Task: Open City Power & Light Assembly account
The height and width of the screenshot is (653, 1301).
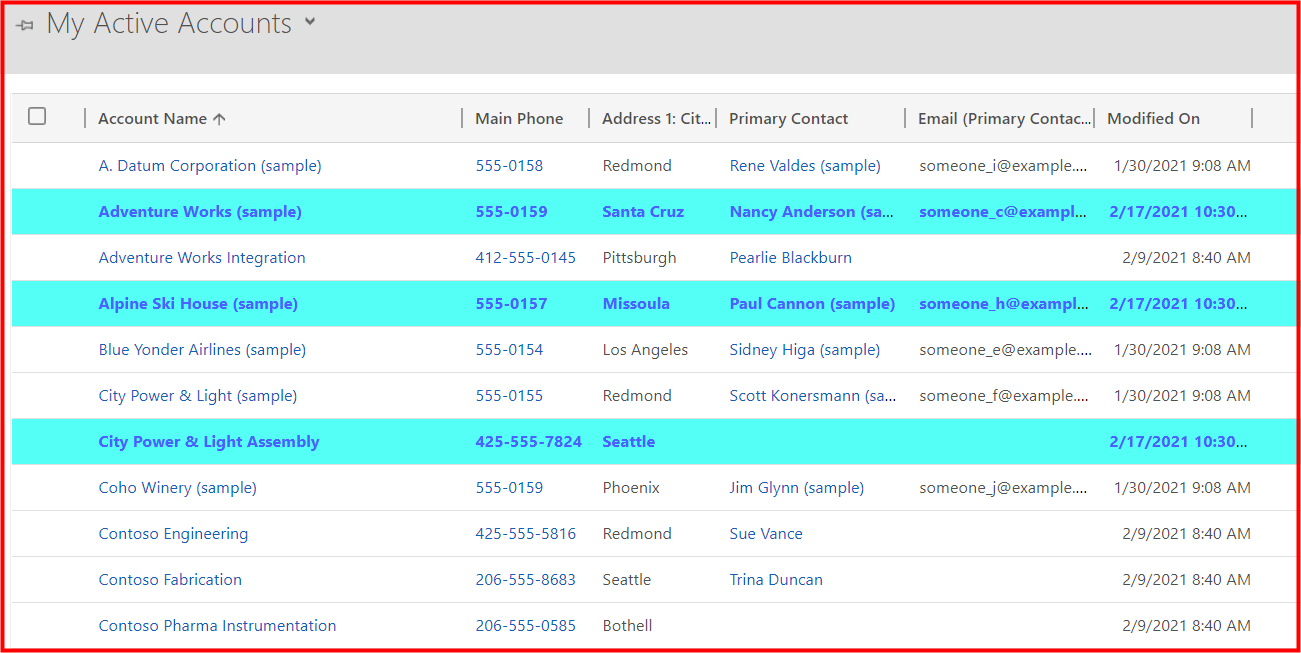Action: tap(209, 442)
